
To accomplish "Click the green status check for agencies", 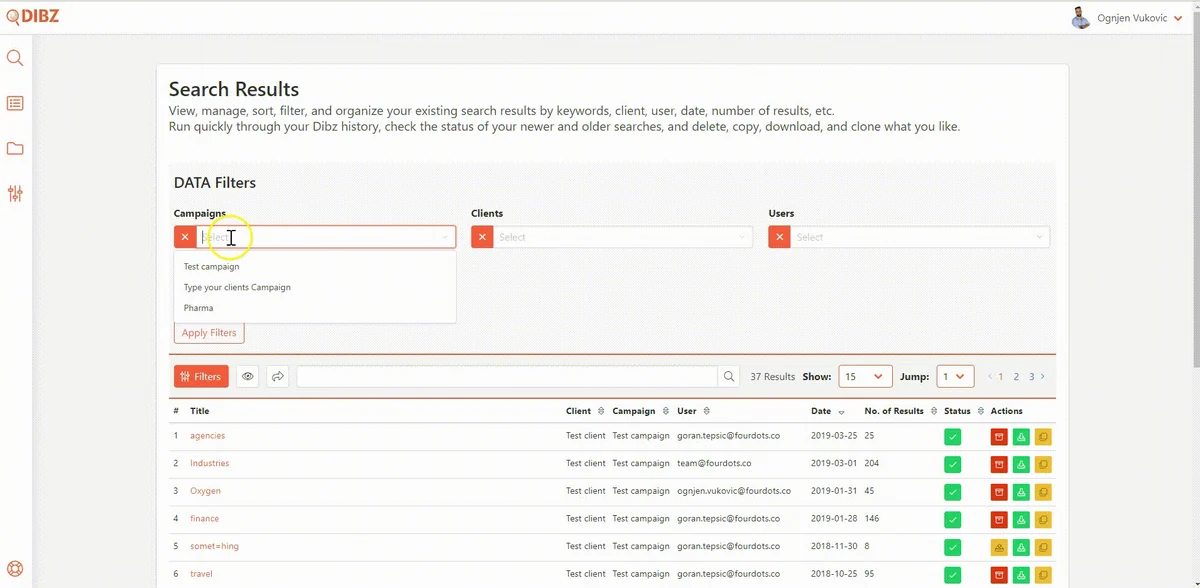I will coord(953,437).
